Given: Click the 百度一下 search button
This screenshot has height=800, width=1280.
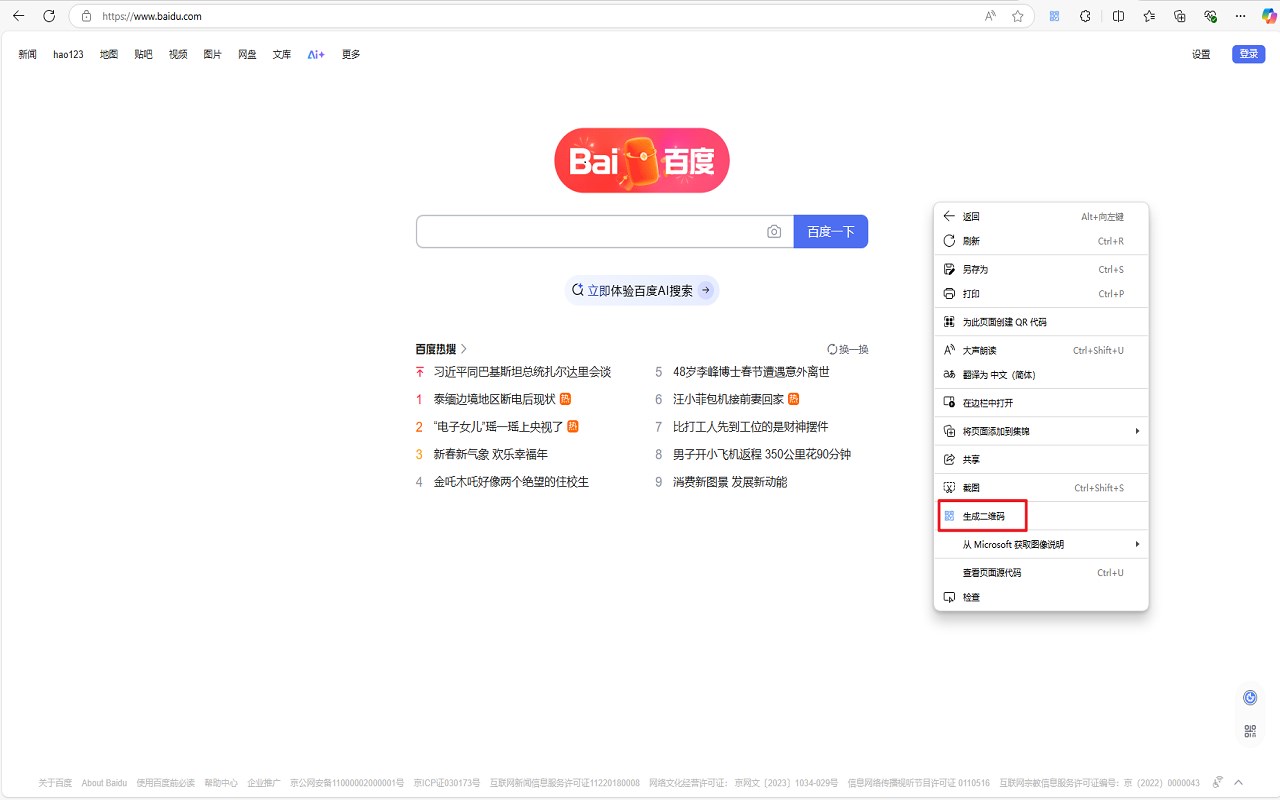Looking at the screenshot, I should (831, 231).
